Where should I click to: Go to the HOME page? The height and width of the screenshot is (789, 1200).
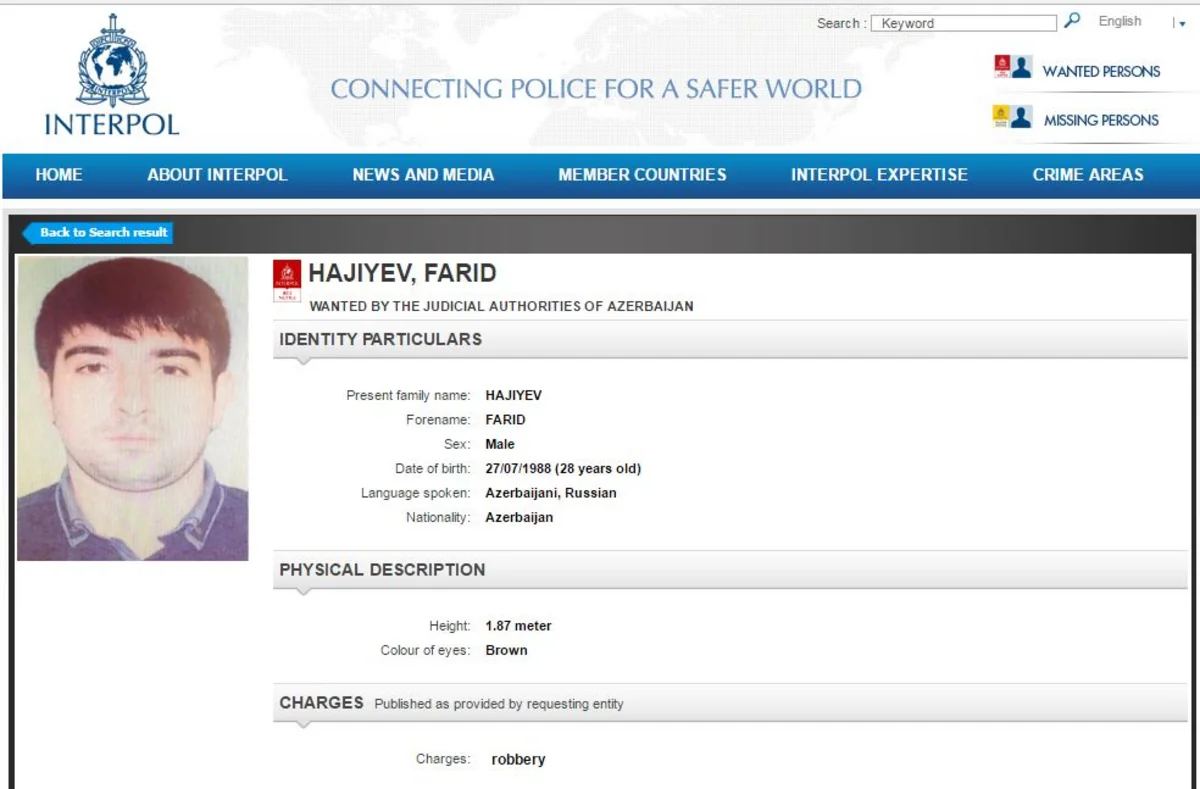pos(58,175)
